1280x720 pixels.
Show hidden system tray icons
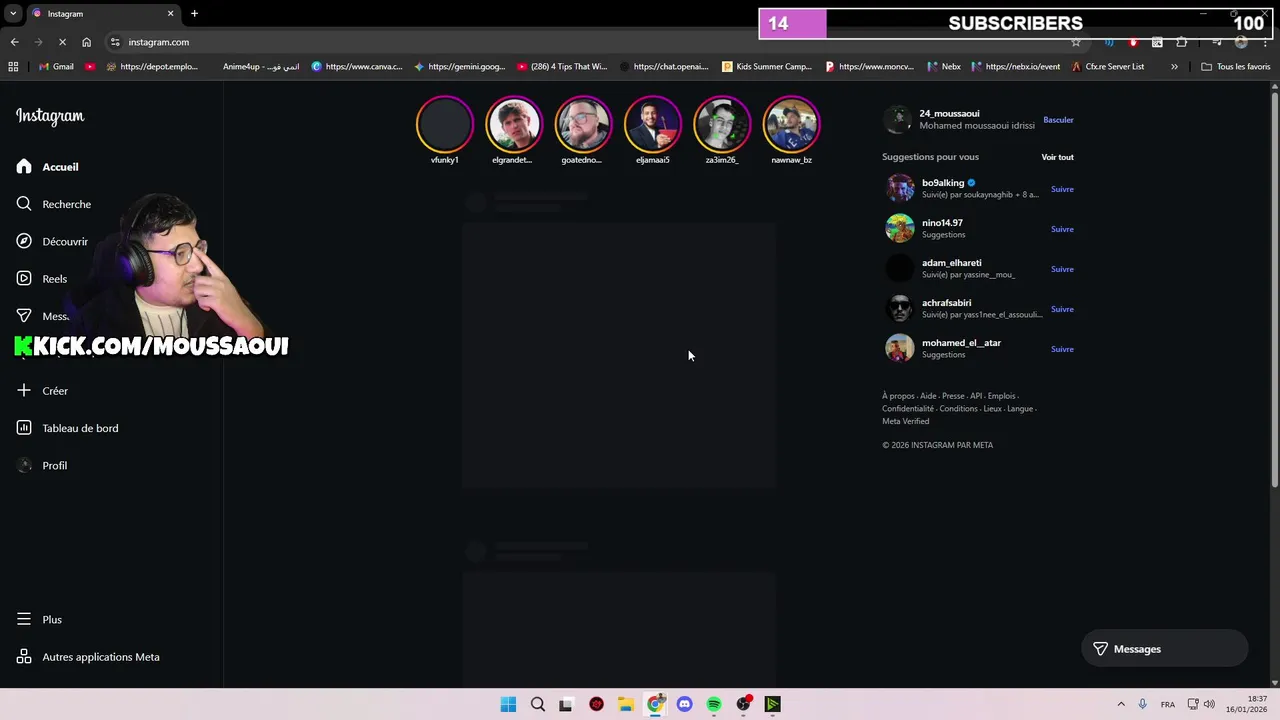coord(1120,704)
